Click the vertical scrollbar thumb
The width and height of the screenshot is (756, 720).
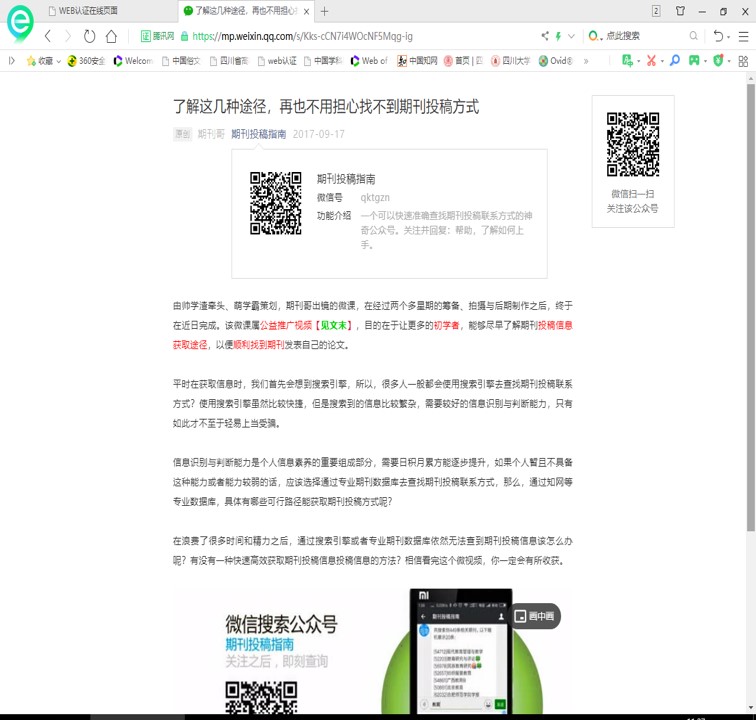click(751, 308)
